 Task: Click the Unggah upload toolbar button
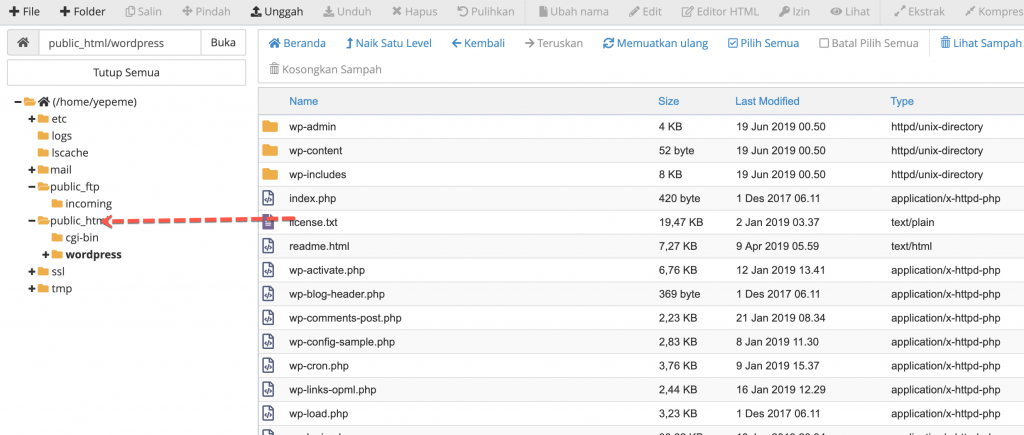point(277,12)
